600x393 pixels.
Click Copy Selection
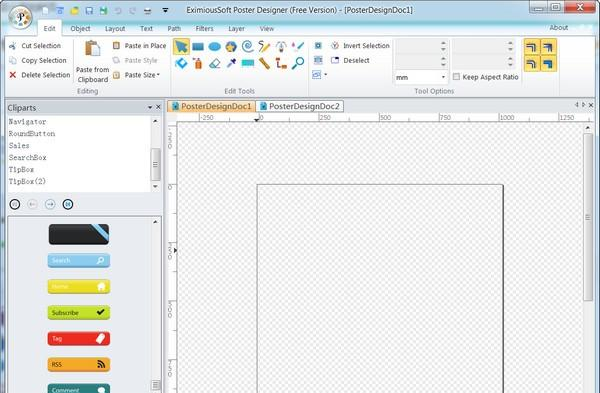click(38, 60)
